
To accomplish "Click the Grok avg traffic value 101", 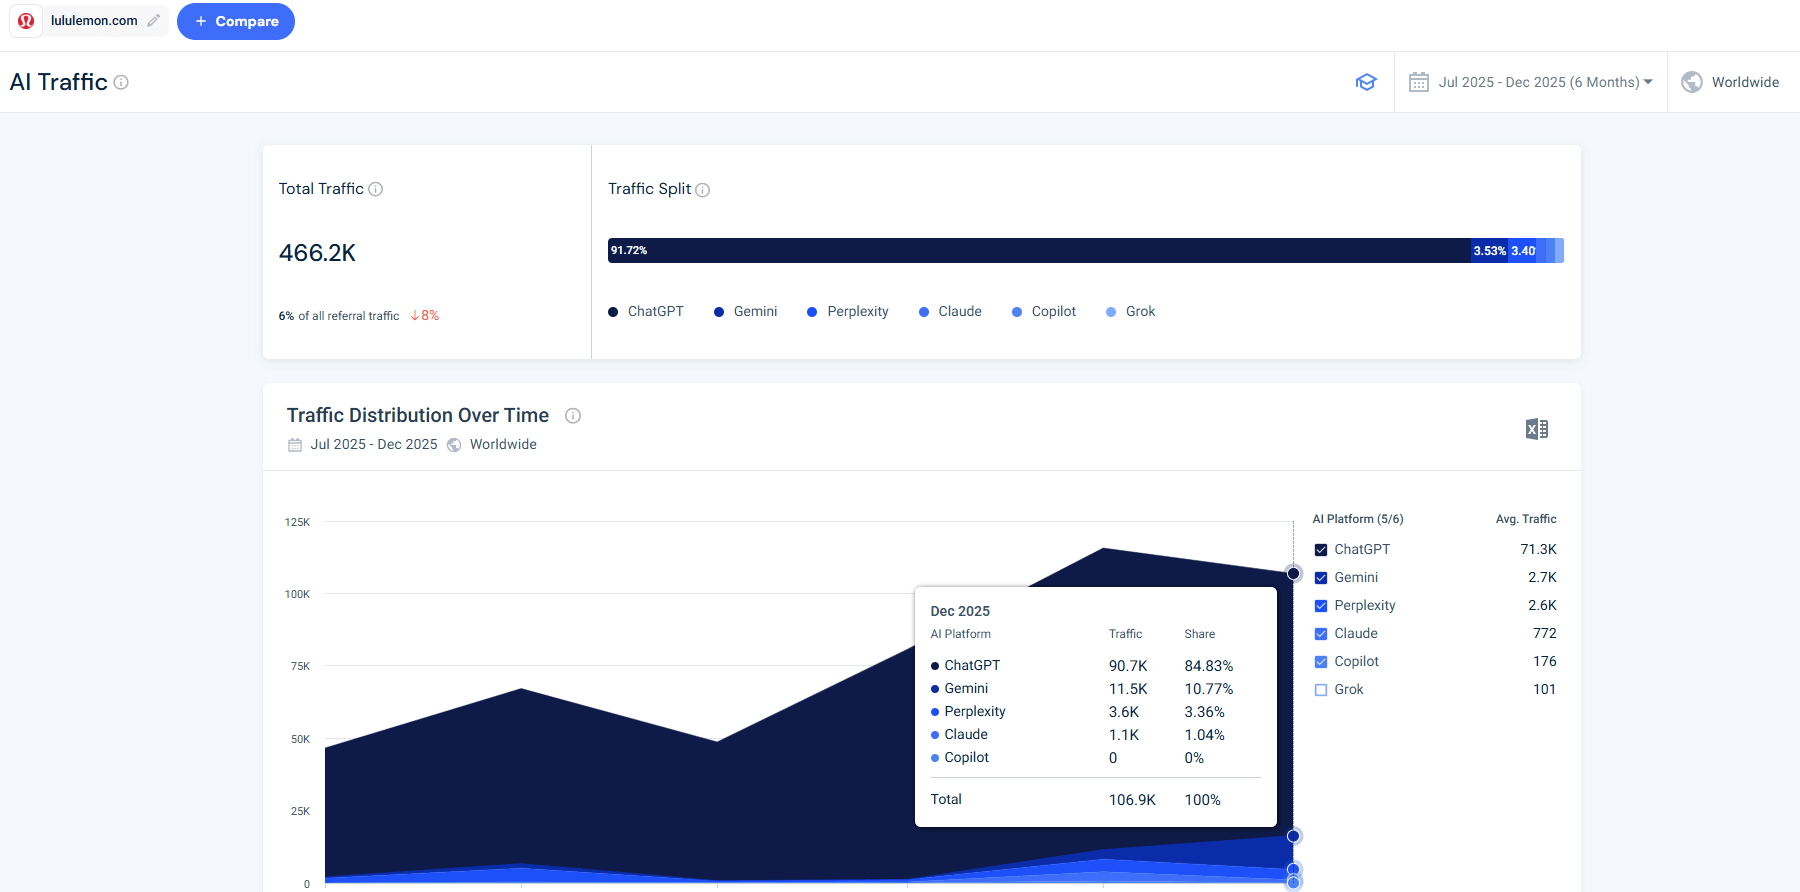I will click(x=1544, y=689).
